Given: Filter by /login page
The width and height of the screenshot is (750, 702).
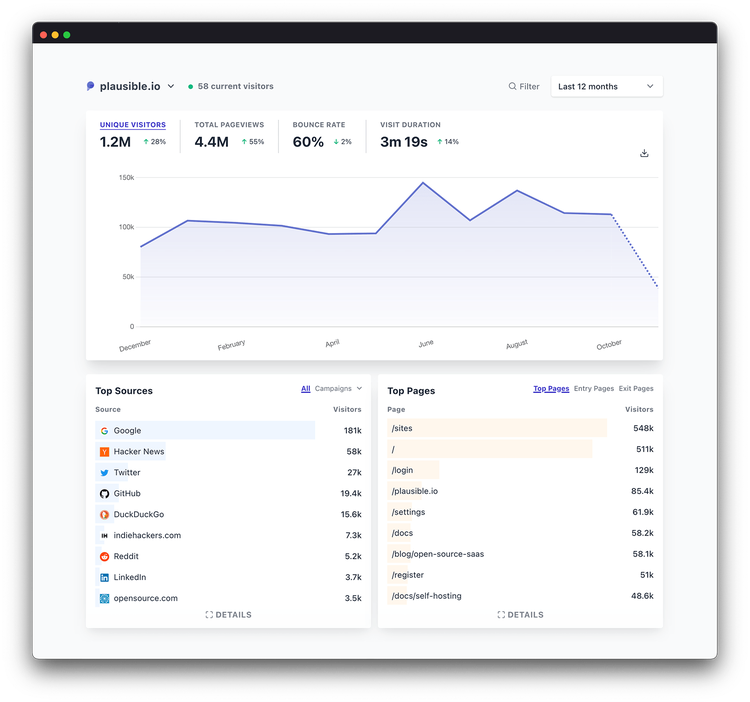Looking at the screenshot, I should 402,470.
